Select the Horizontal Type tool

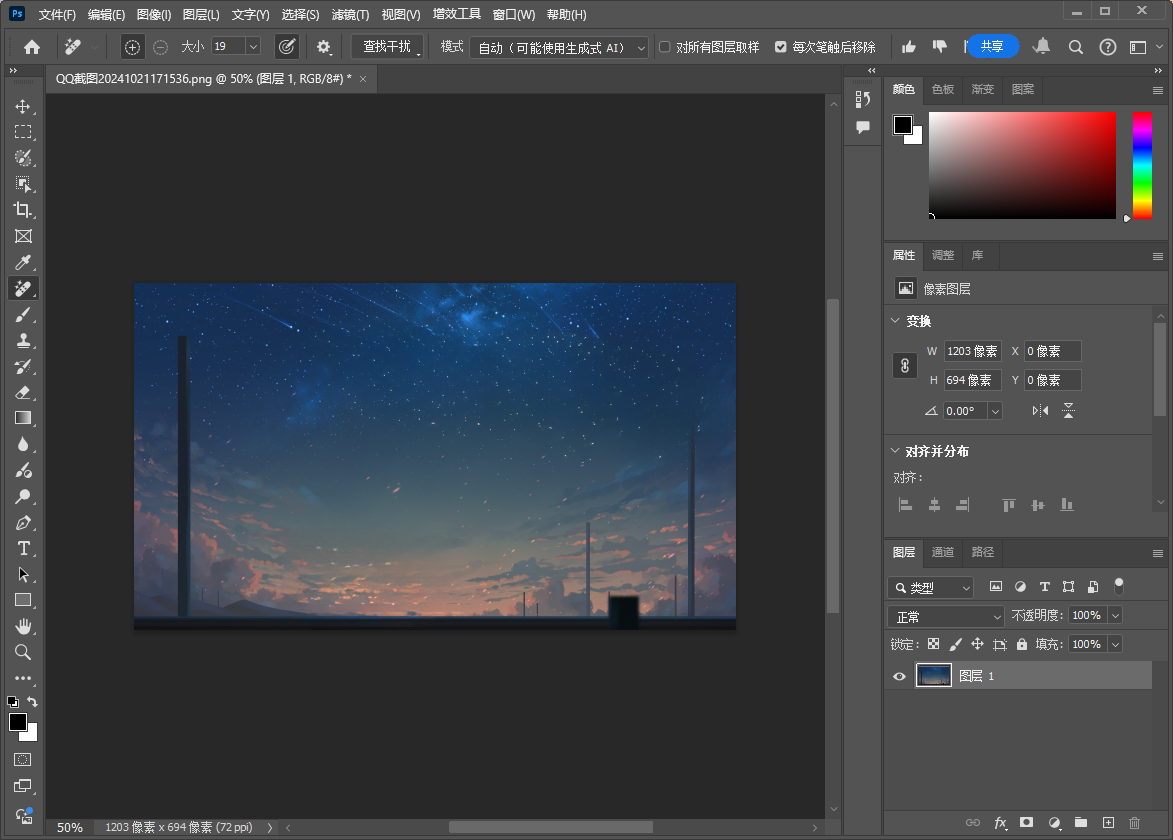click(x=23, y=549)
